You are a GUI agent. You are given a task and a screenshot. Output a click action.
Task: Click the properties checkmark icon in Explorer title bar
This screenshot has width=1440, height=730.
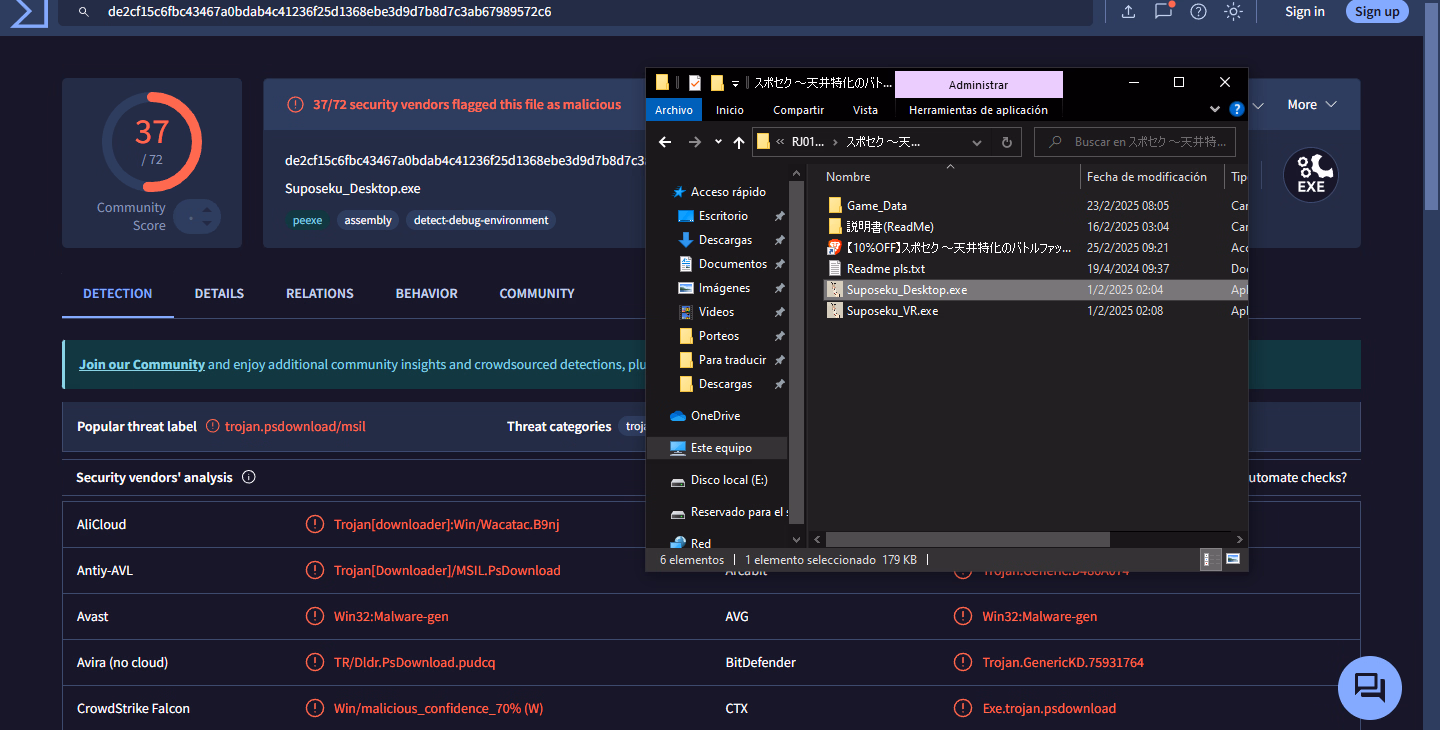[x=695, y=83]
